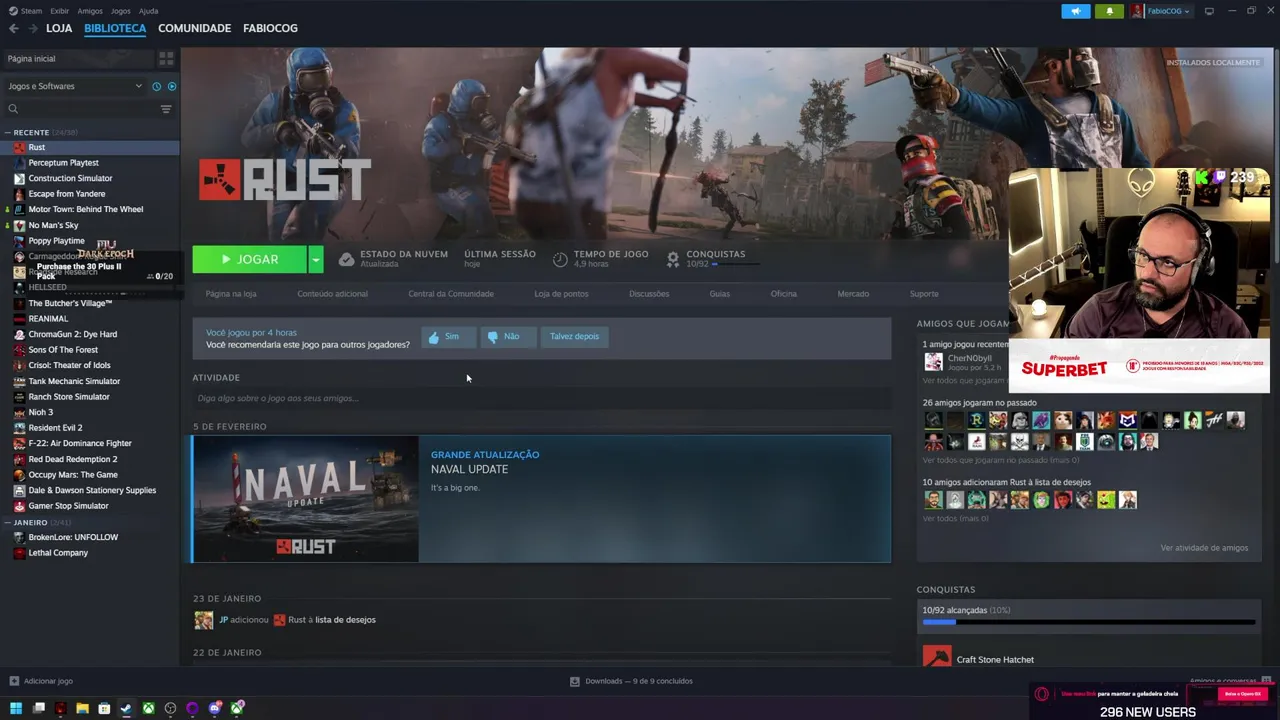
Task: Collapse the JANEIRO section
Action: pyautogui.click(x=8, y=522)
